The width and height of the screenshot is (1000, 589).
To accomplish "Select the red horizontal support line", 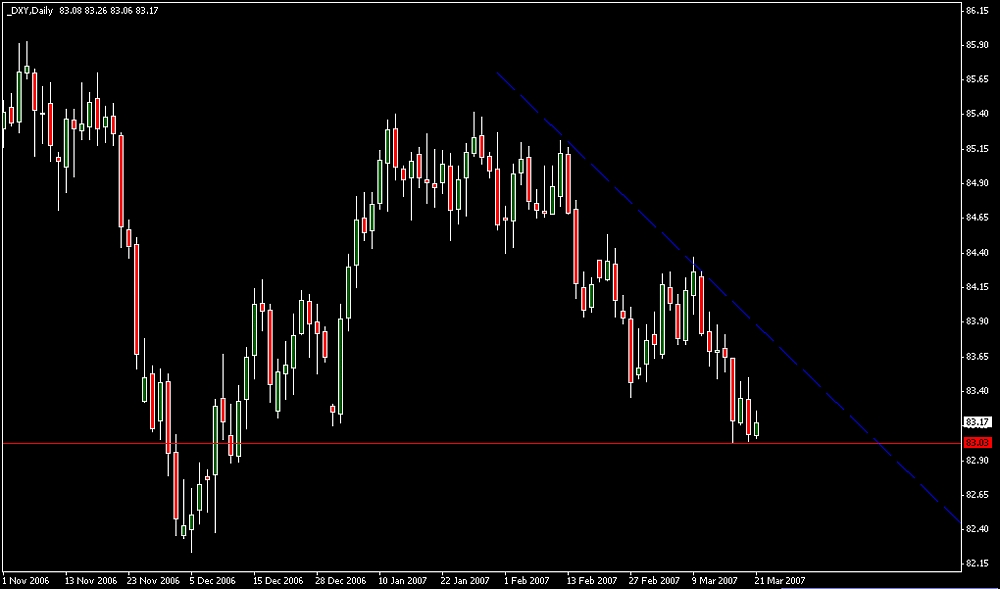I will coord(500,442).
